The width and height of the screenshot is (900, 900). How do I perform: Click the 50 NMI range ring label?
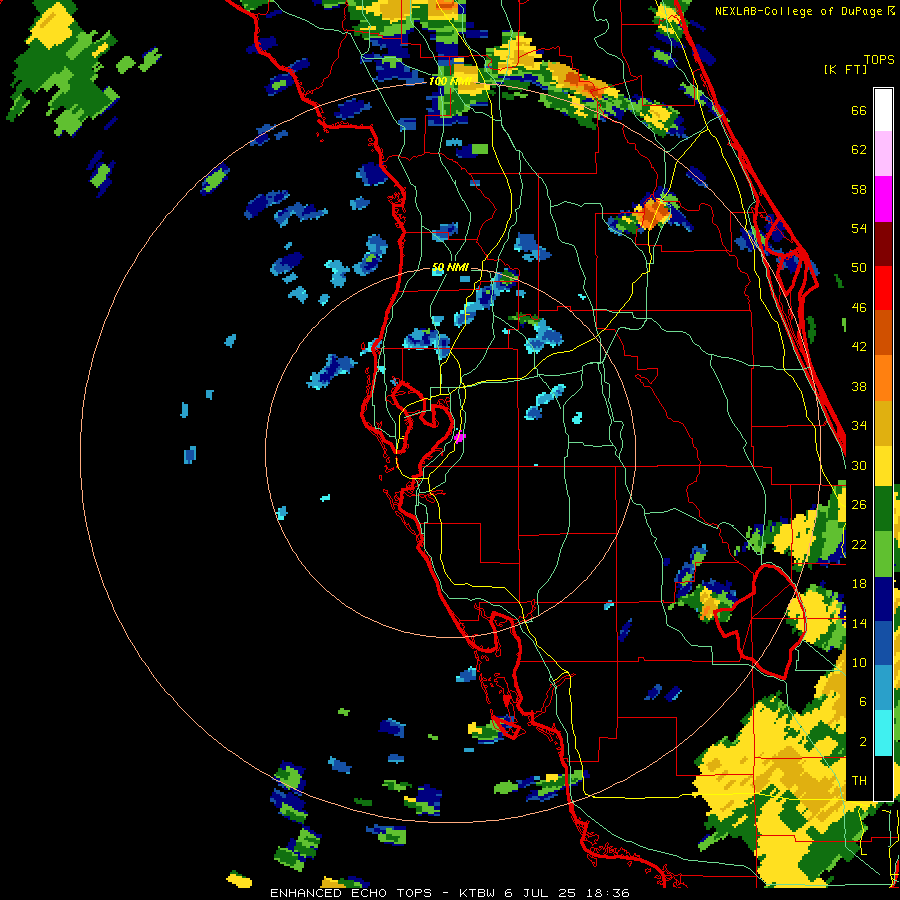click(x=450, y=267)
